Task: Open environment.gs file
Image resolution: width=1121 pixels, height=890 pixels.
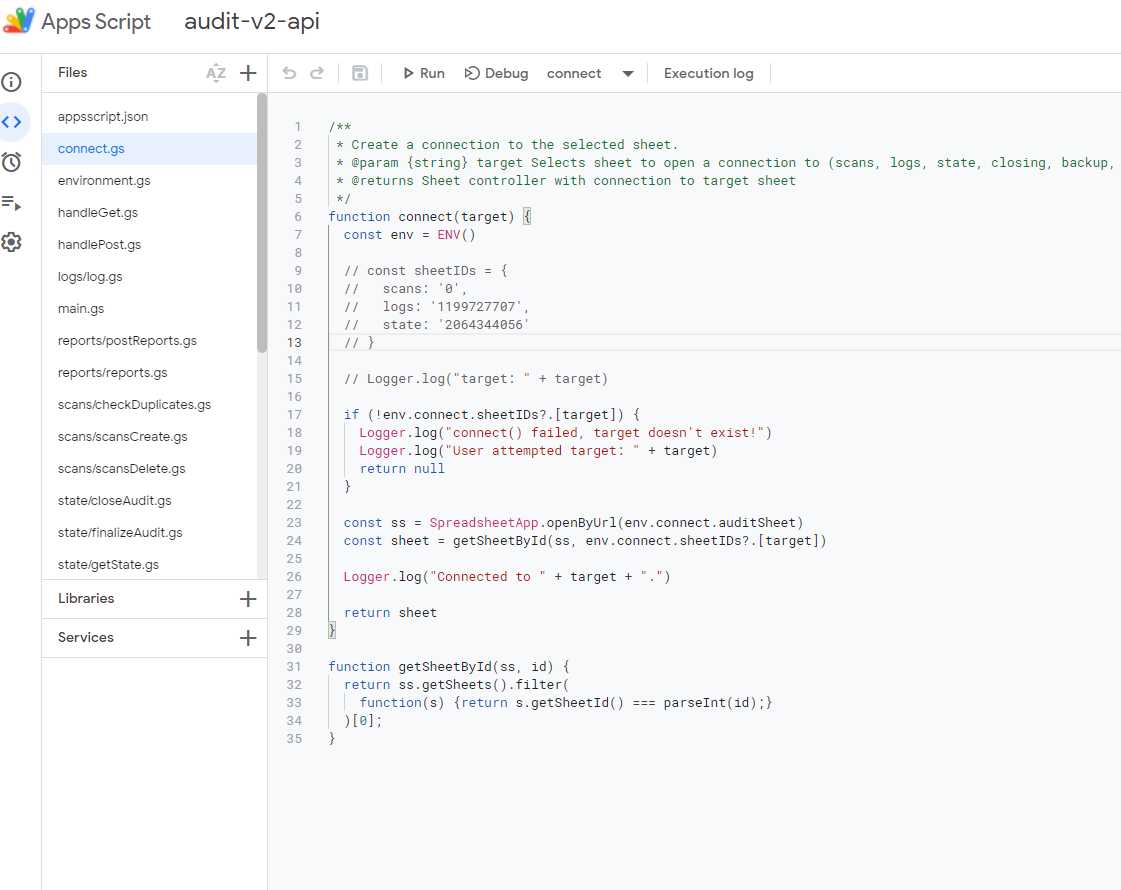Action: coord(104,181)
